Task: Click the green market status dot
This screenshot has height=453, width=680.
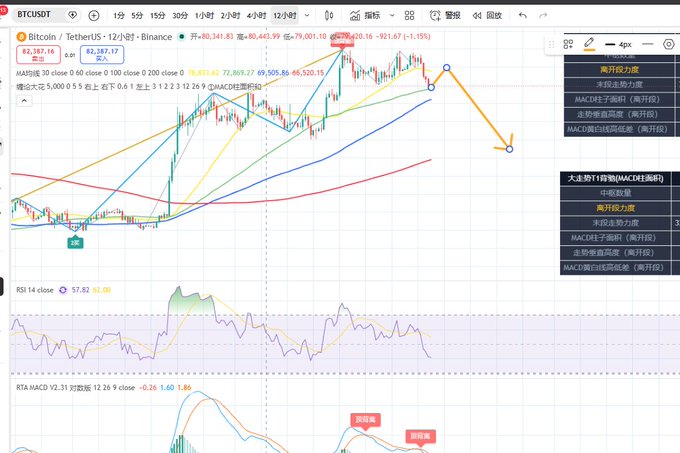Action: (x=181, y=36)
